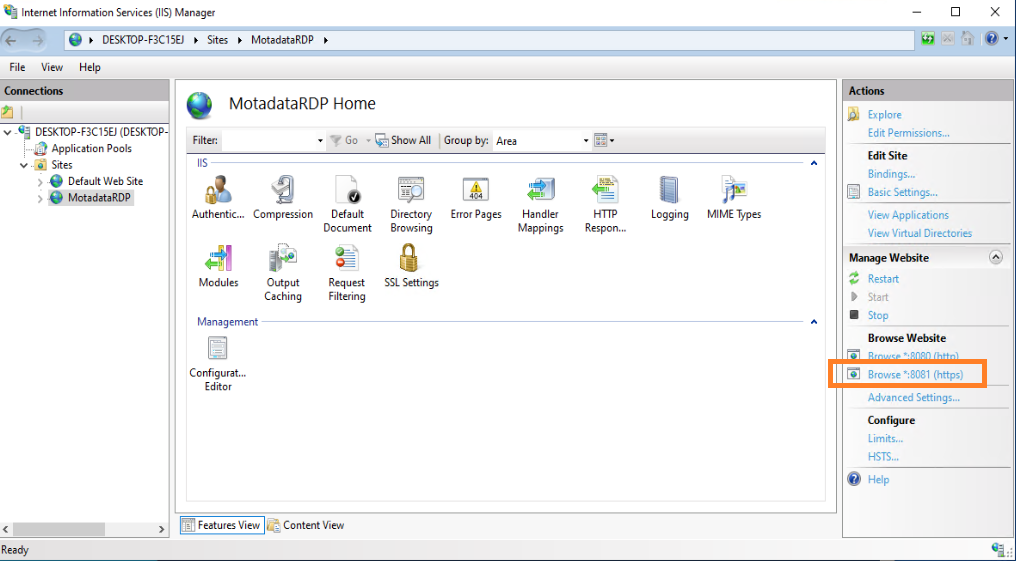This screenshot has width=1016, height=561.
Task: Click Edit Permissions link
Action: point(908,133)
